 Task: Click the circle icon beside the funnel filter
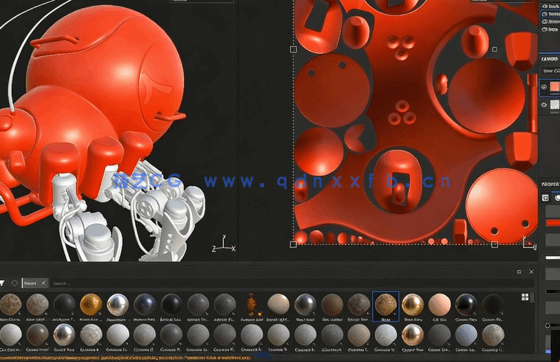pos(14,283)
